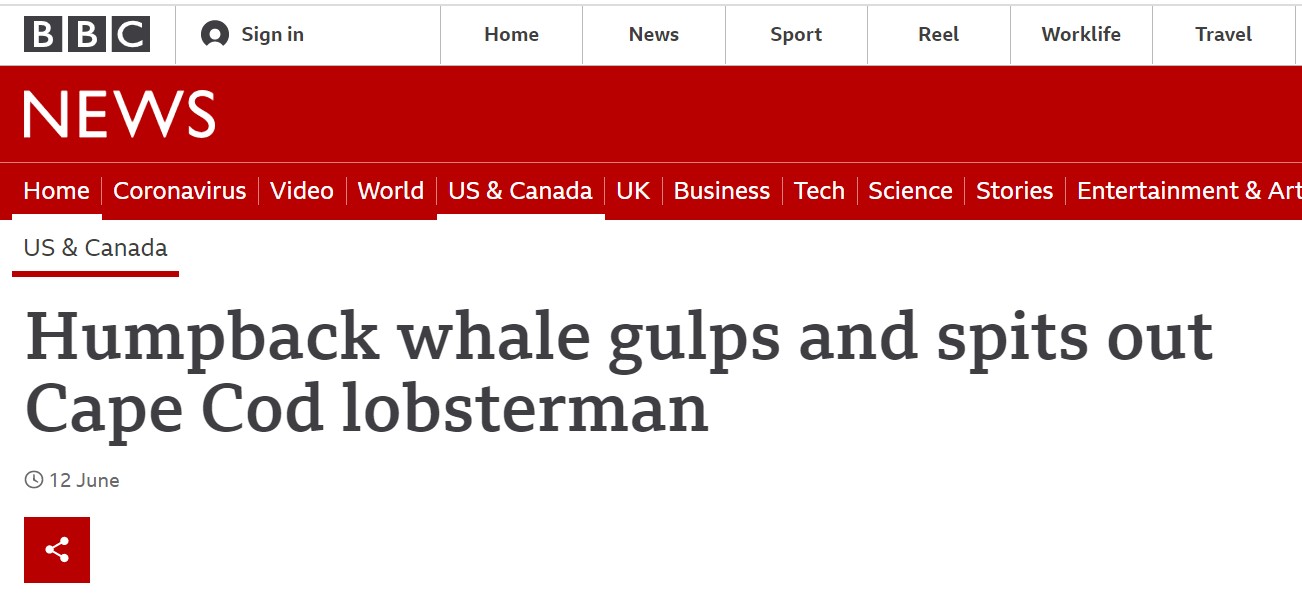This screenshot has height=601, width=1302.
Task: Go to the Business news tab
Action: pos(722,191)
